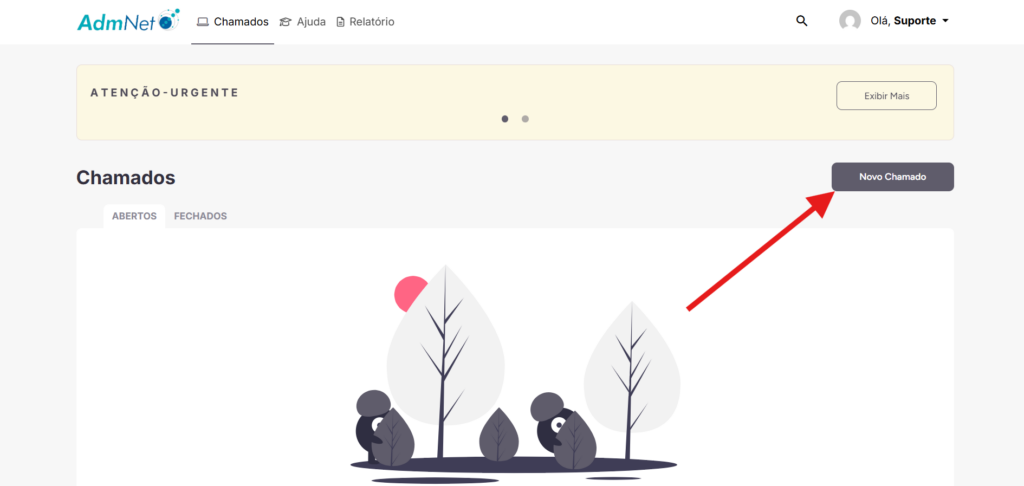Switch to the ABERTOS tab
Image resolution: width=1024 pixels, height=486 pixels.
(x=134, y=216)
